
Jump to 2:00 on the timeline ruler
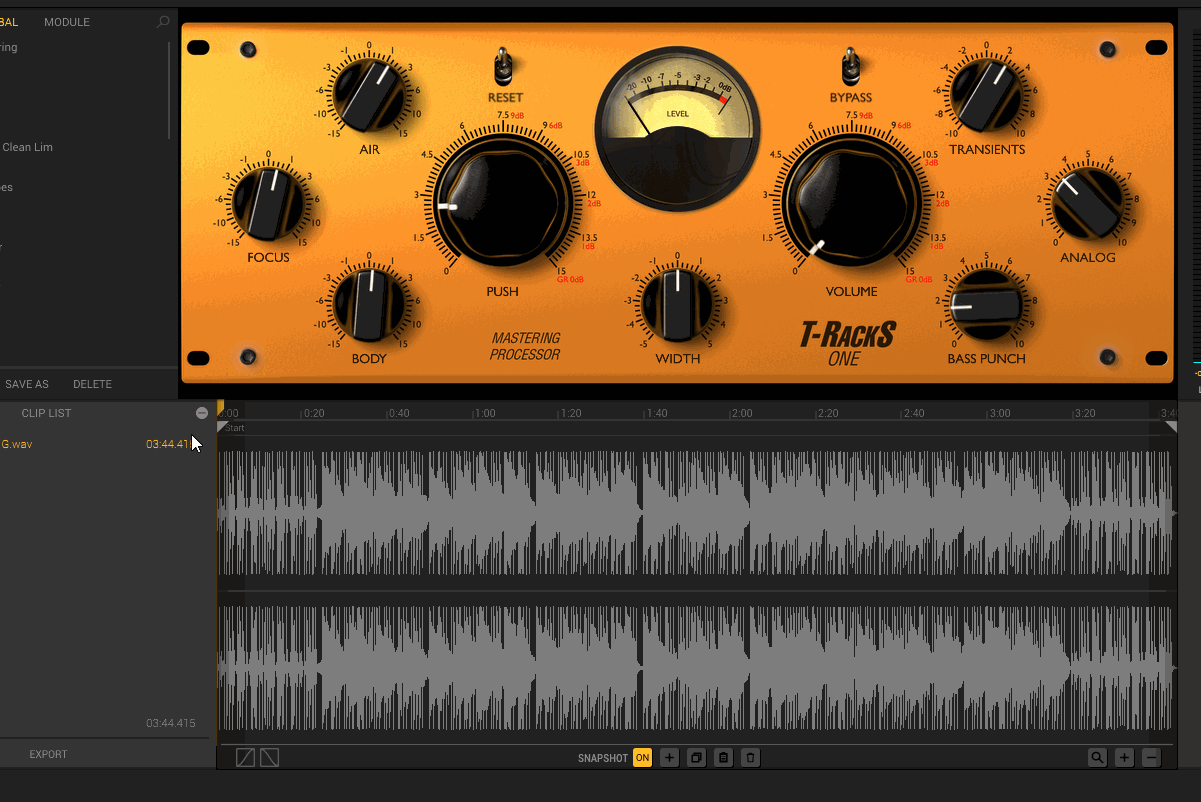[742, 413]
